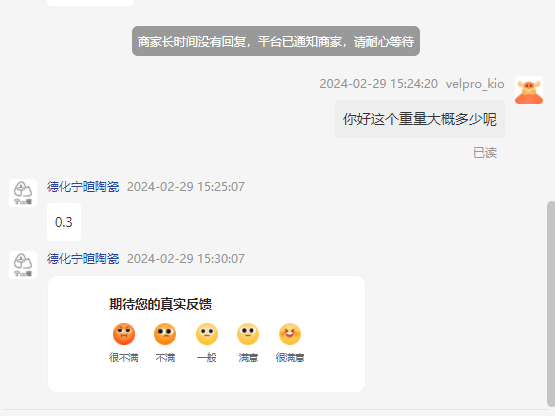Click the chat vertical scrollbar thumb
The height and width of the screenshot is (416, 555).
(x=551, y=304)
